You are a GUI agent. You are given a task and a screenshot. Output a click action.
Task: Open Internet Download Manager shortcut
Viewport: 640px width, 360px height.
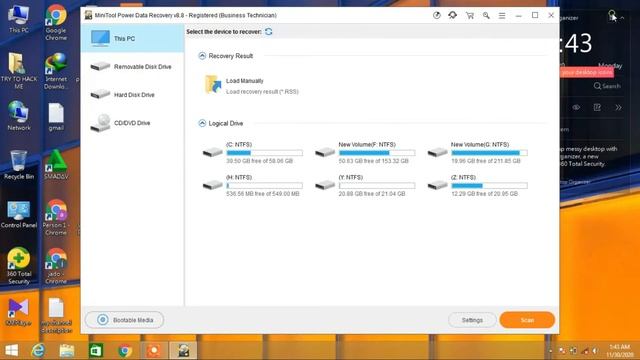click(56, 71)
